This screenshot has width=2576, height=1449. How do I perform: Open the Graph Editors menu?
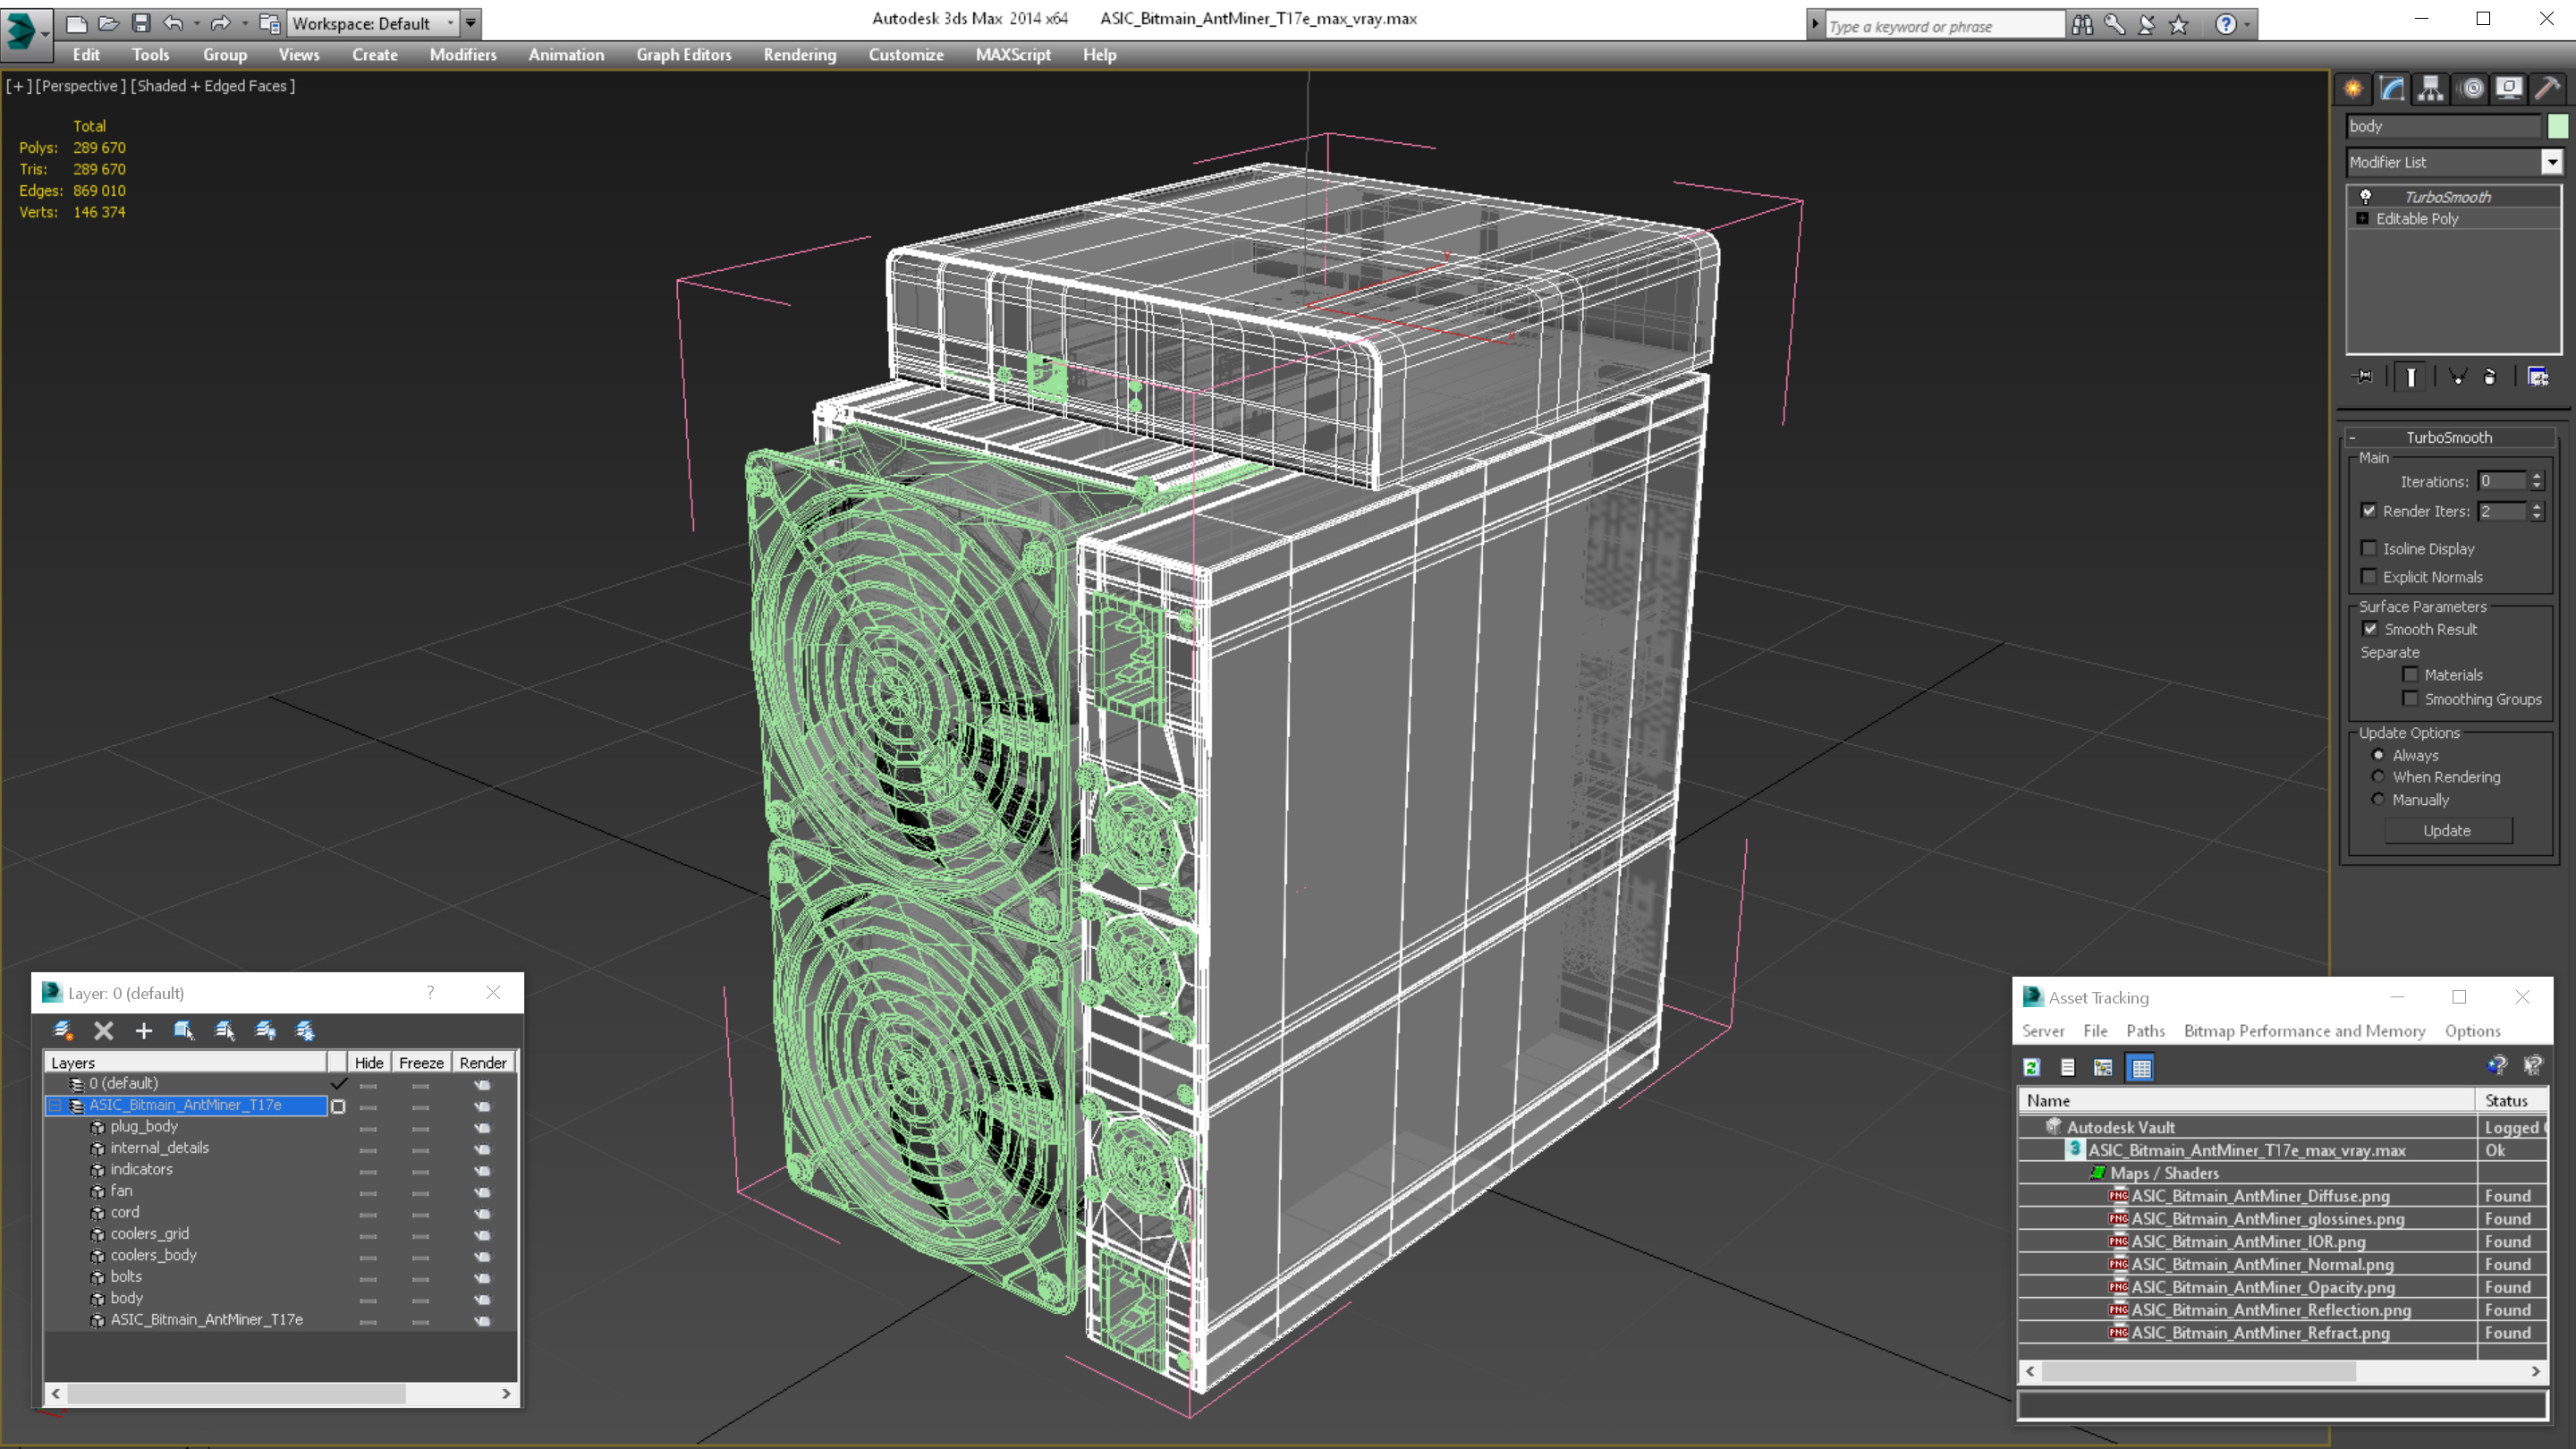tap(683, 55)
